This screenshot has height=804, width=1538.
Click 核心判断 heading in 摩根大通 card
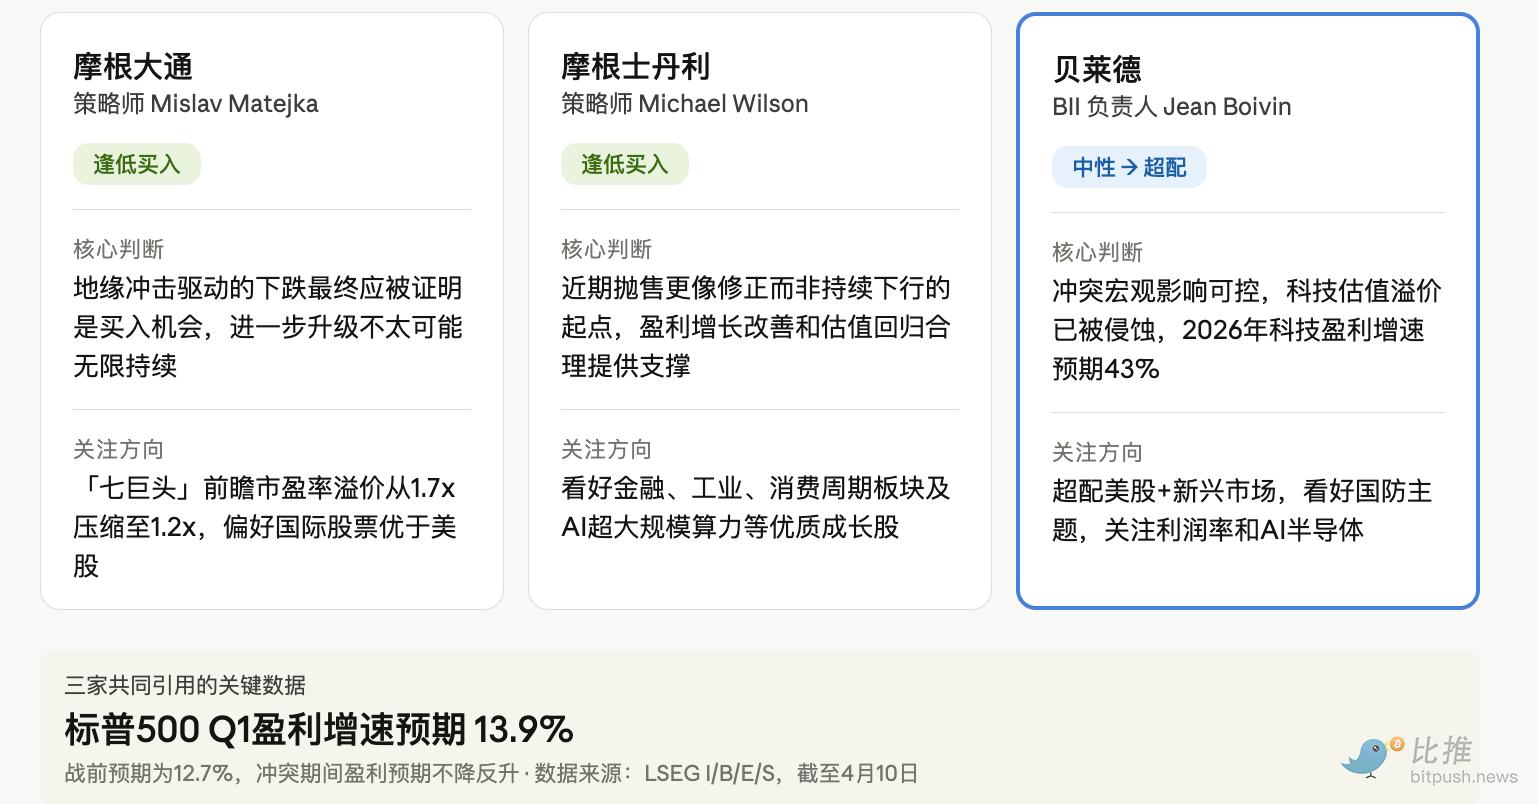point(118,249)
